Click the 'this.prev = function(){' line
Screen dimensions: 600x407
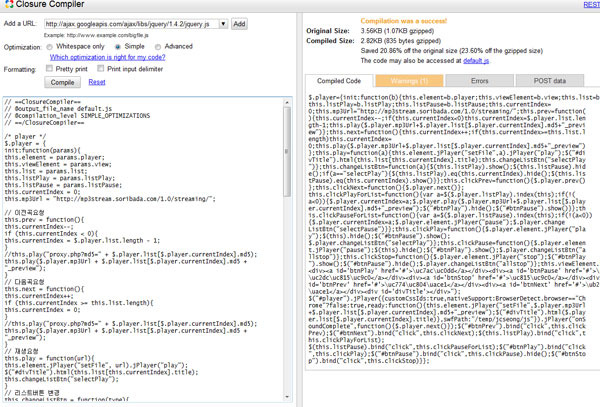click(44, 220)
